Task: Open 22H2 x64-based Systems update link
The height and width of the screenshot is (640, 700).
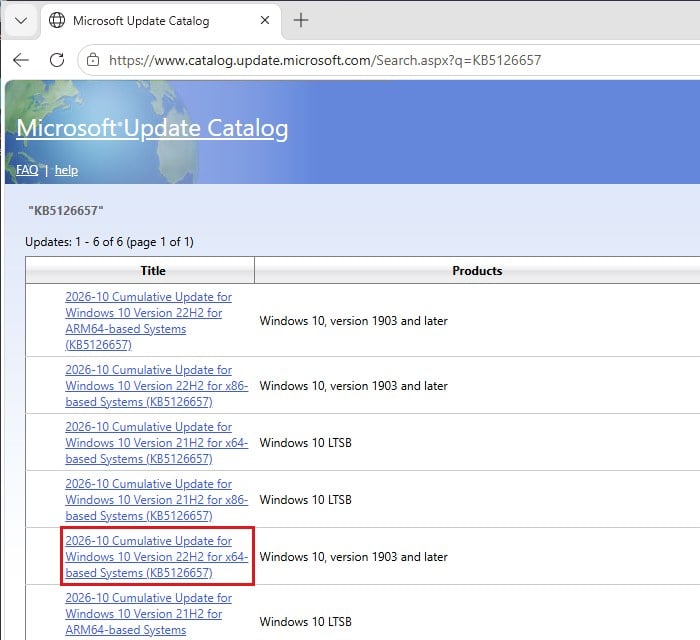Action: 156,557
